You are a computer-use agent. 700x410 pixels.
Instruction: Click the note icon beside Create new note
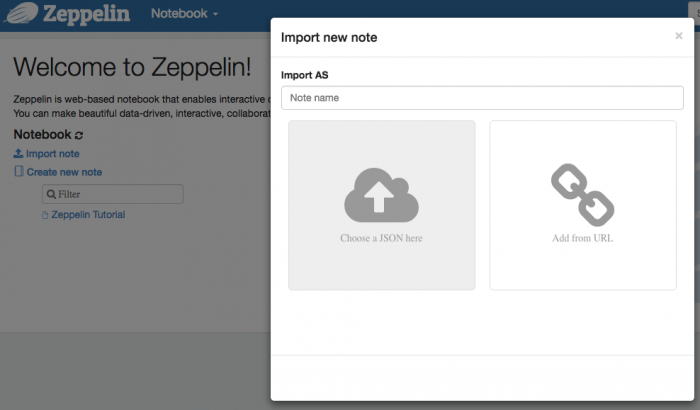click(19, 172)
